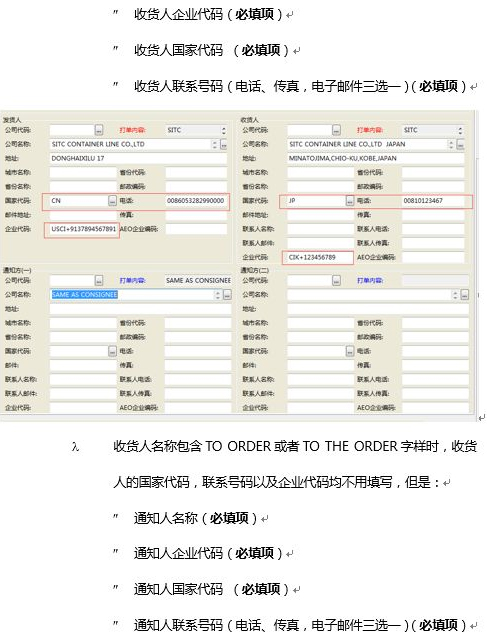Image resolution: width=487 pixels, height=635 pixels.
Task: Open 通知方(一) 公司代码 lookup button
Action: (99, 280)
